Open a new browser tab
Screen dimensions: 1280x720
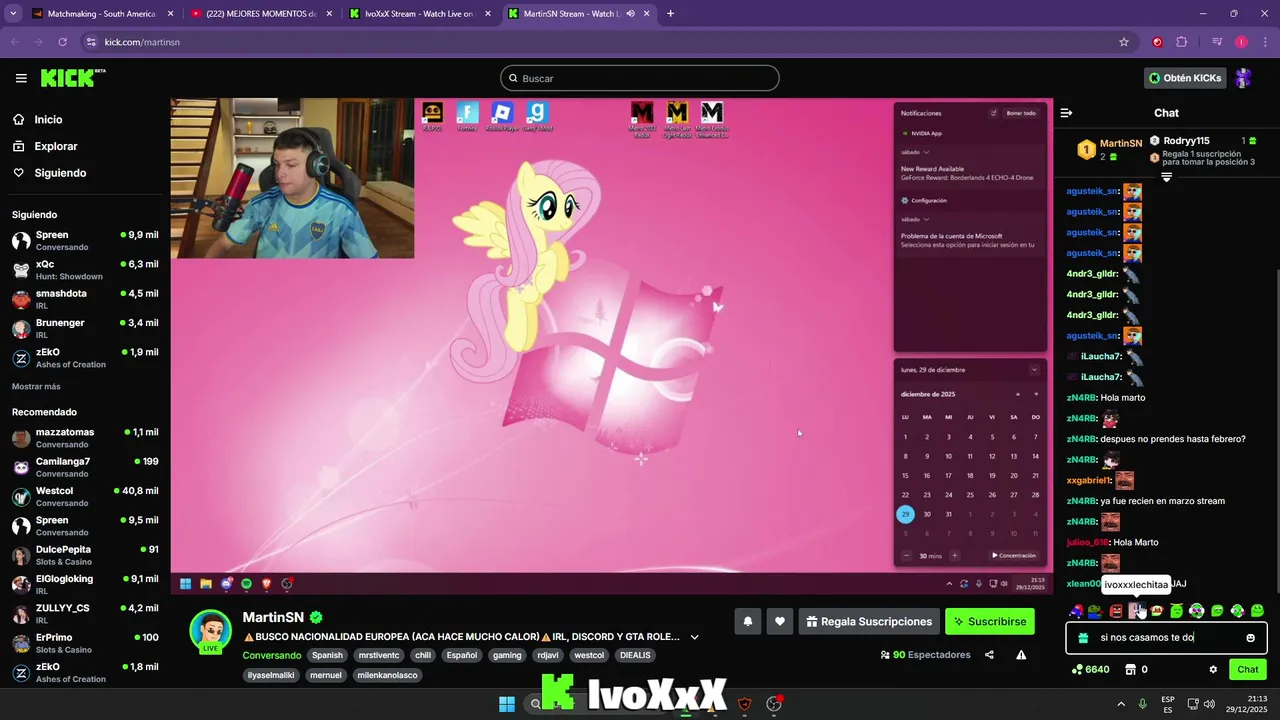pyautogui.click(x=670, y=14)
